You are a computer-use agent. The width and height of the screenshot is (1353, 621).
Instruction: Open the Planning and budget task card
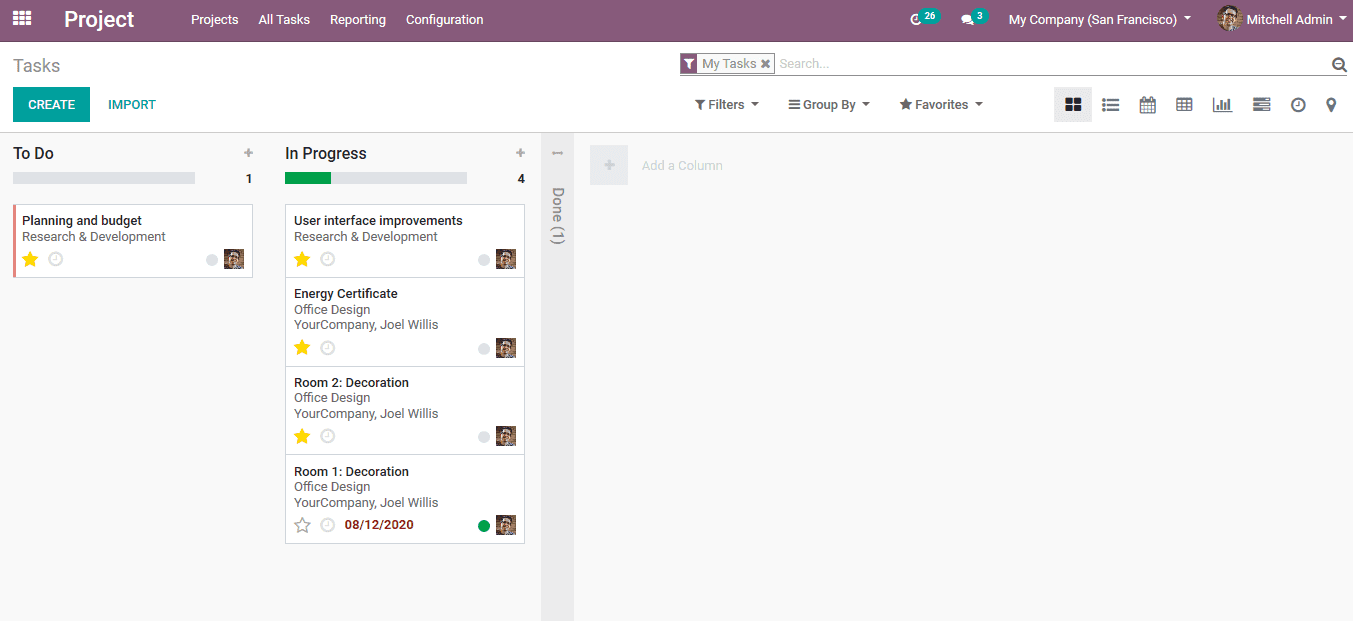click(x=133, y=241)
